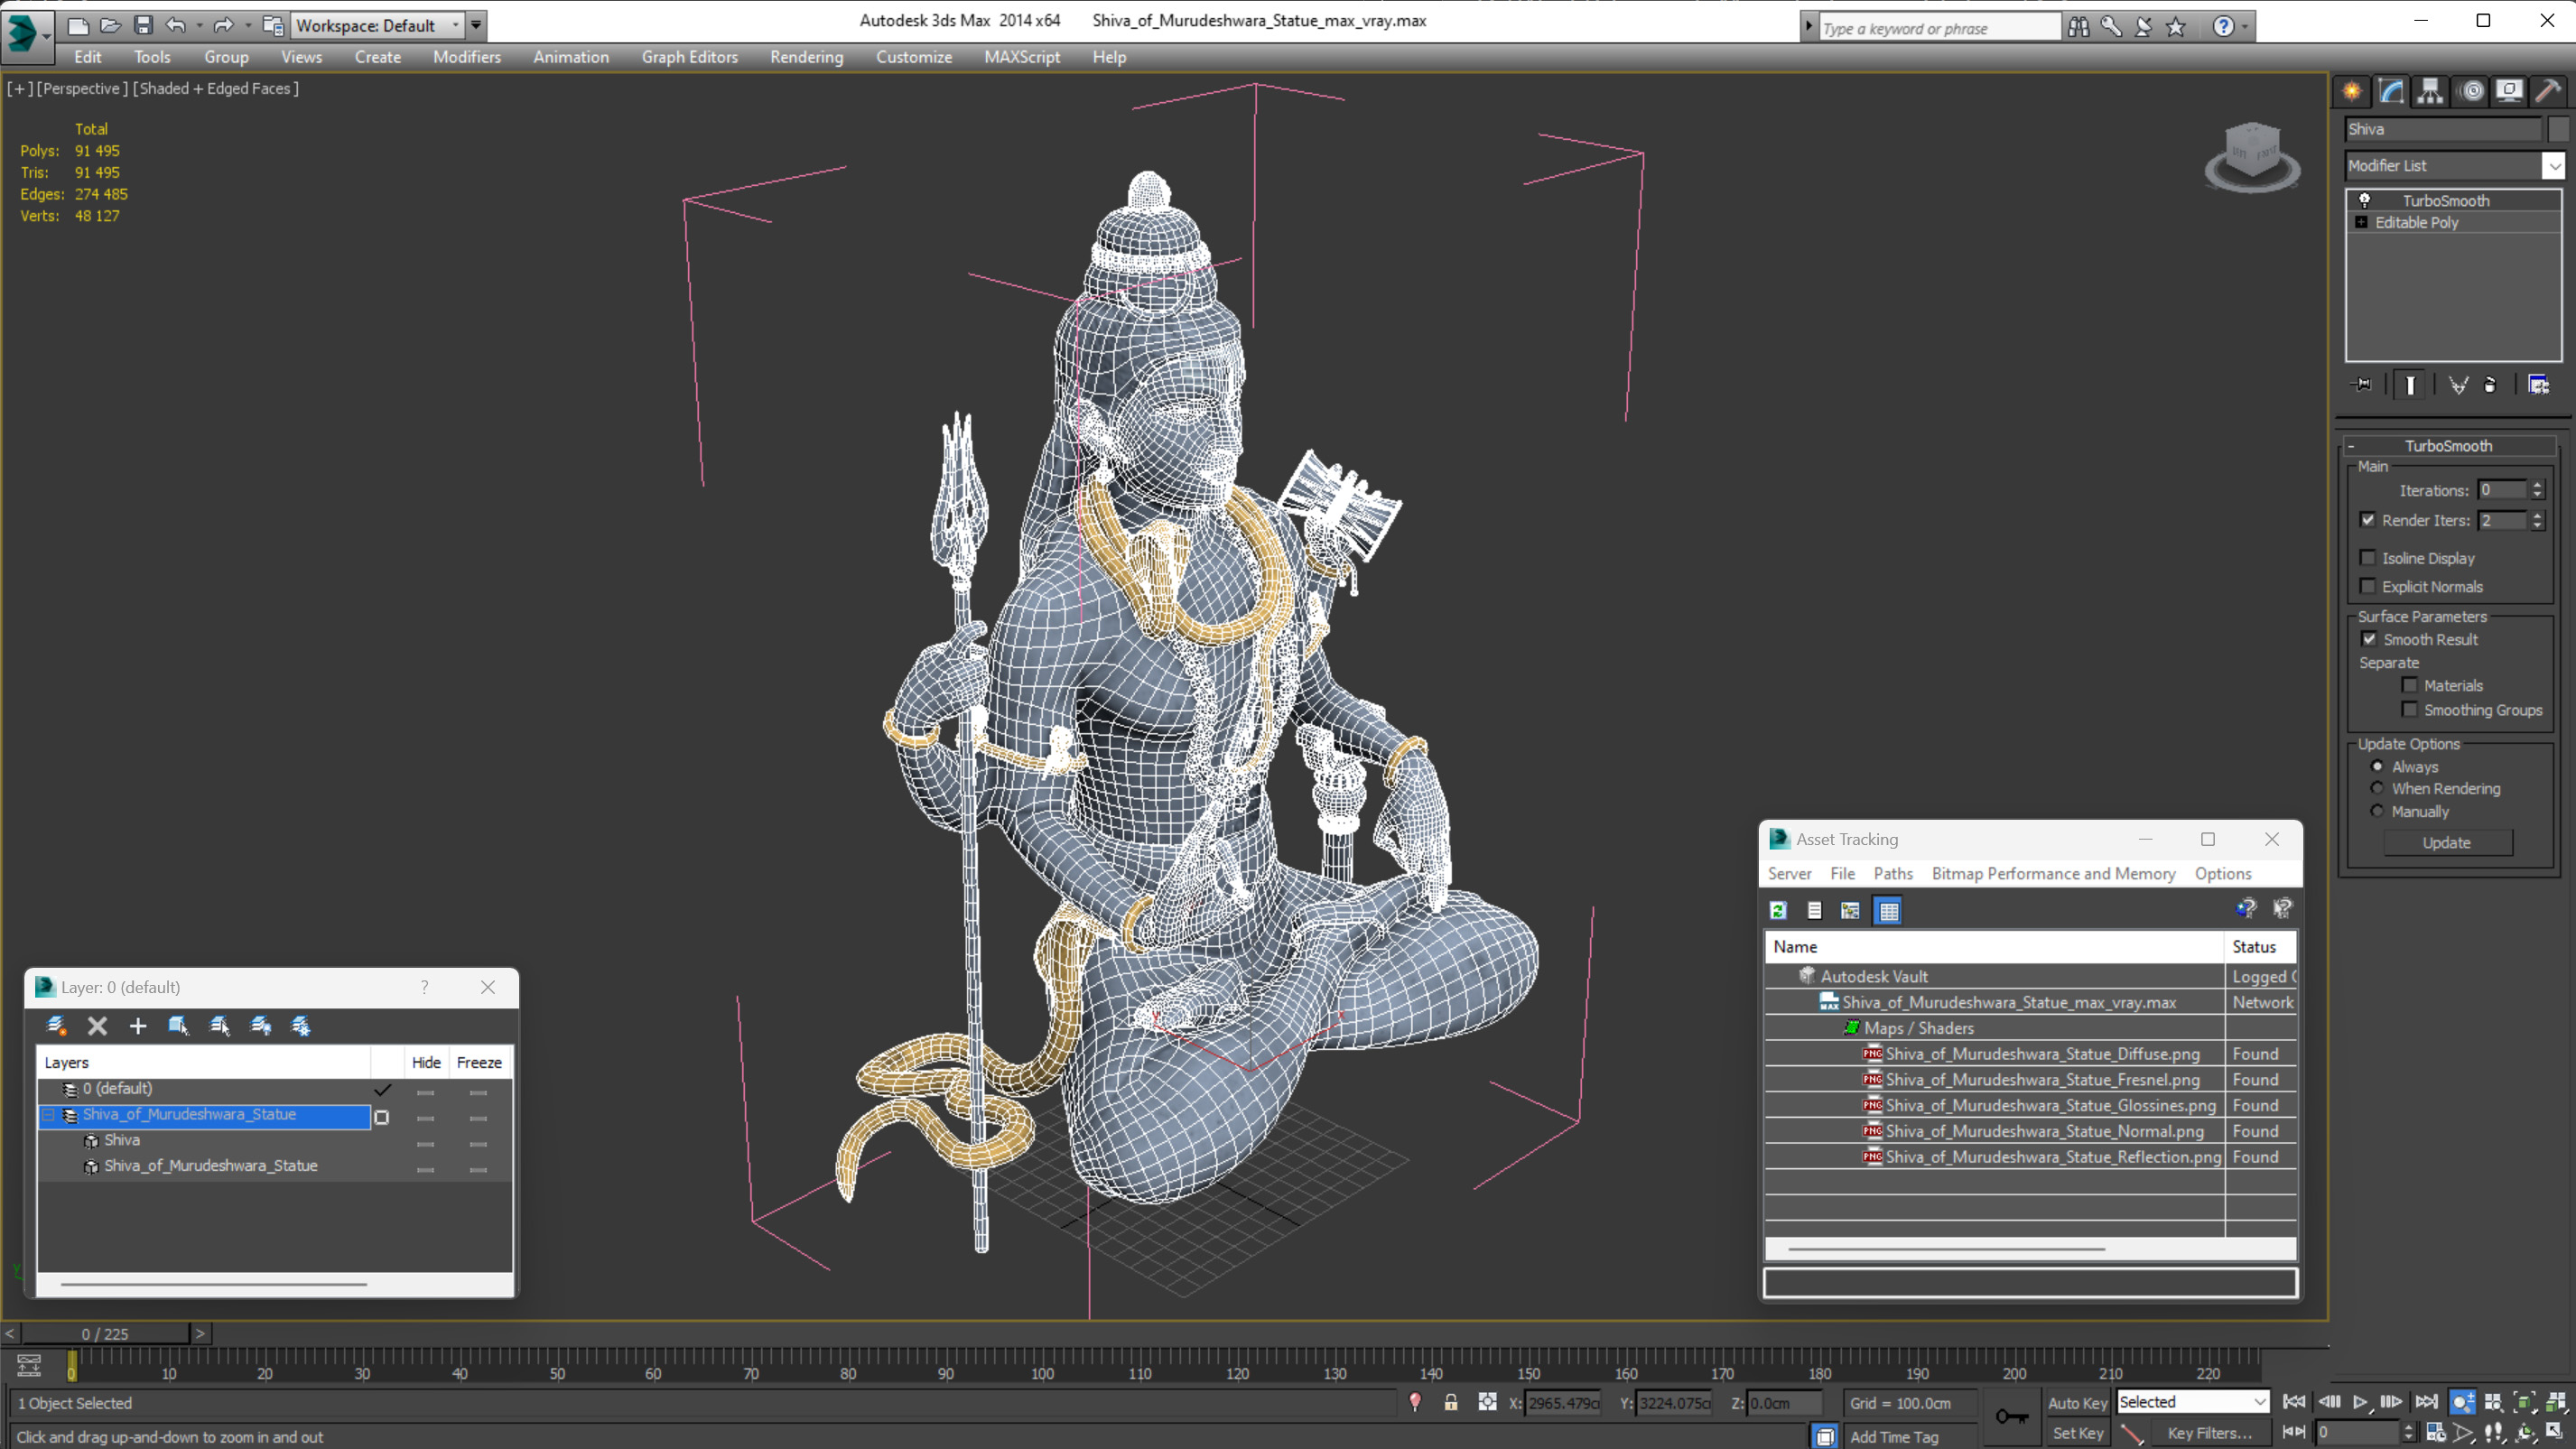
Task: Remove modifier from the stack icon
Action: click(x=2490, y=385)
